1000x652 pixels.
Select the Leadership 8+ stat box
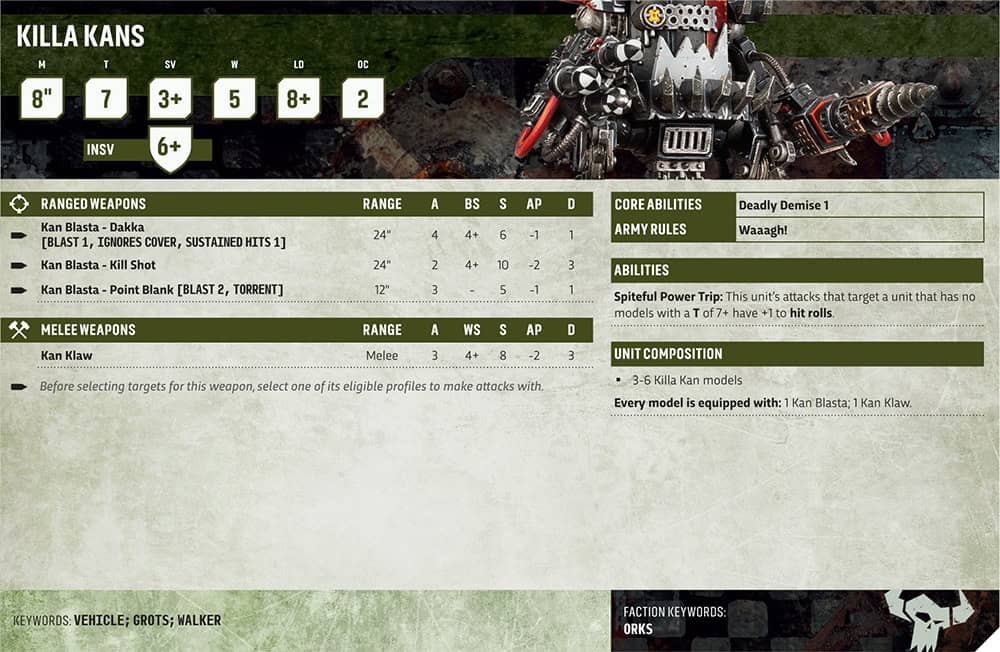(x=298, y=98)
